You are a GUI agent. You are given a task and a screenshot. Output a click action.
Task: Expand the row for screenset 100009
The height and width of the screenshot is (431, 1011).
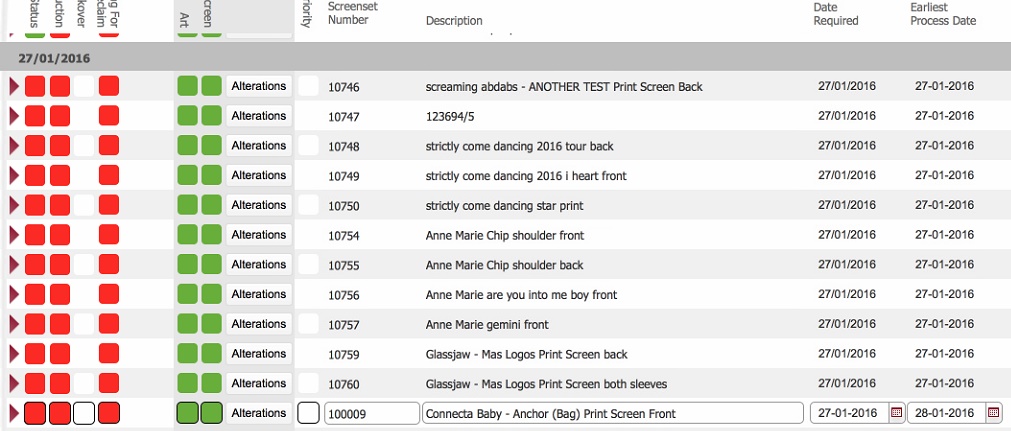click(x=14, y=413)
